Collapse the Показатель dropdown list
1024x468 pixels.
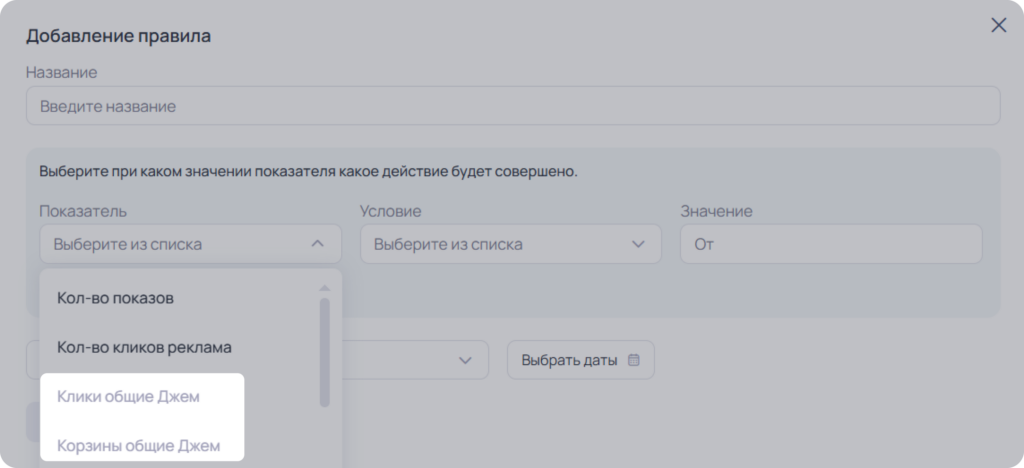point(190,244)
